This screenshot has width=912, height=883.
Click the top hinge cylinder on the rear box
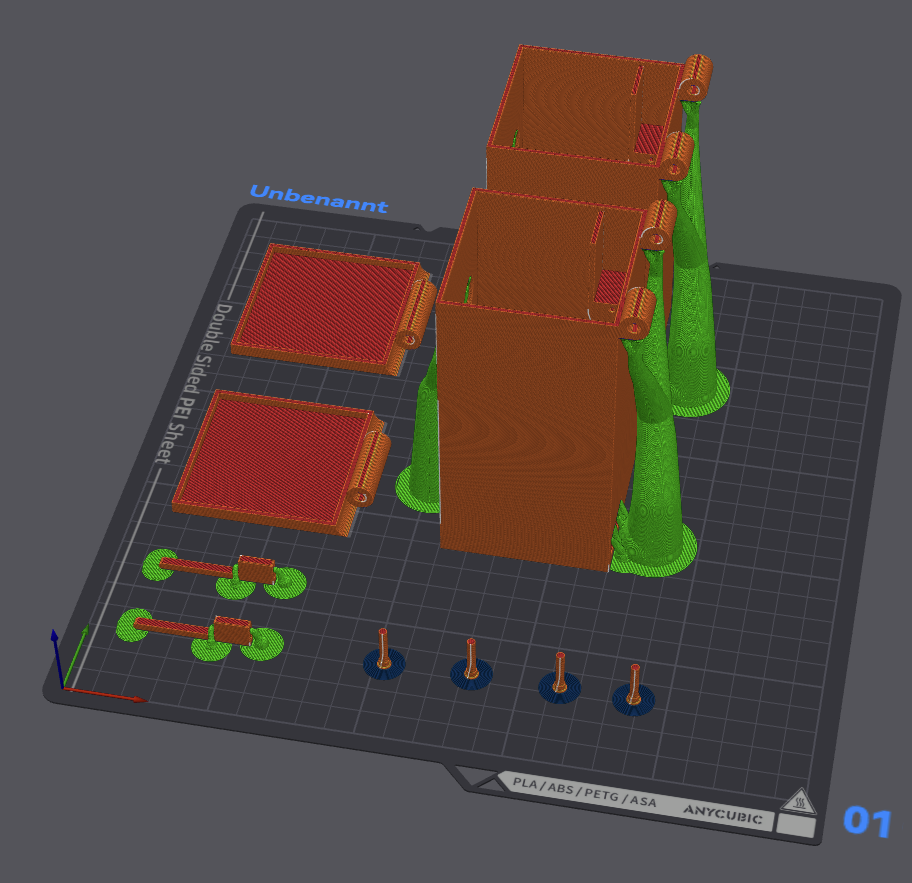696,75
